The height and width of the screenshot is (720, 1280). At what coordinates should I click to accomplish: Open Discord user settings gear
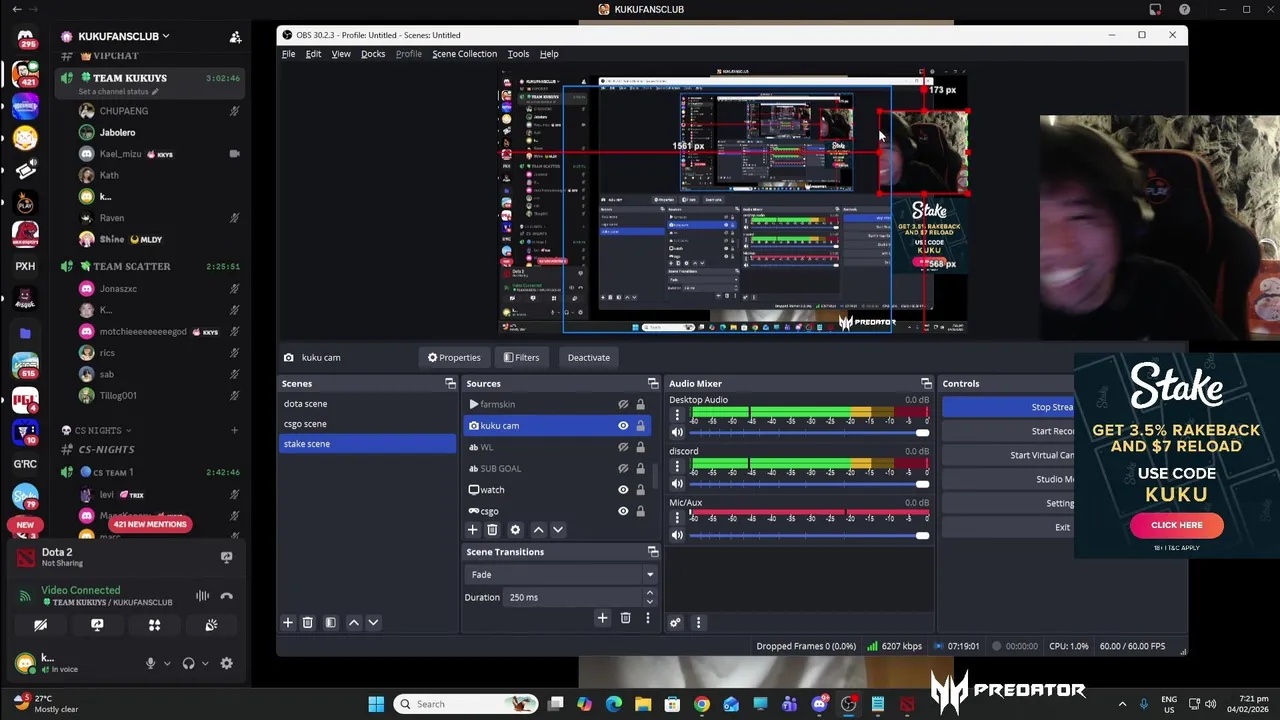[227, 663]
